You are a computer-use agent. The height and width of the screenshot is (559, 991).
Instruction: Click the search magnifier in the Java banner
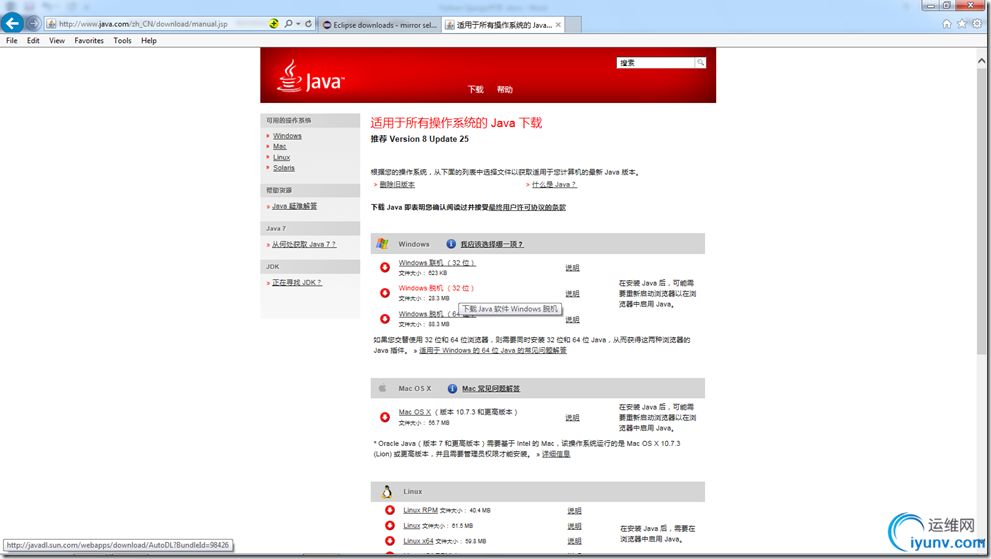(700, 62)
